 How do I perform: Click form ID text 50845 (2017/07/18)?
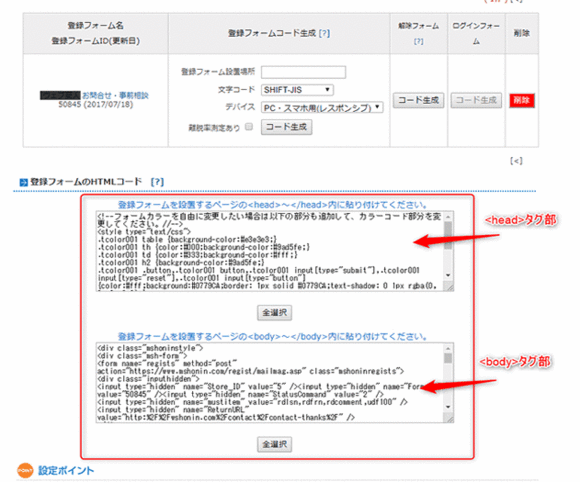click(x=95, y=105)
